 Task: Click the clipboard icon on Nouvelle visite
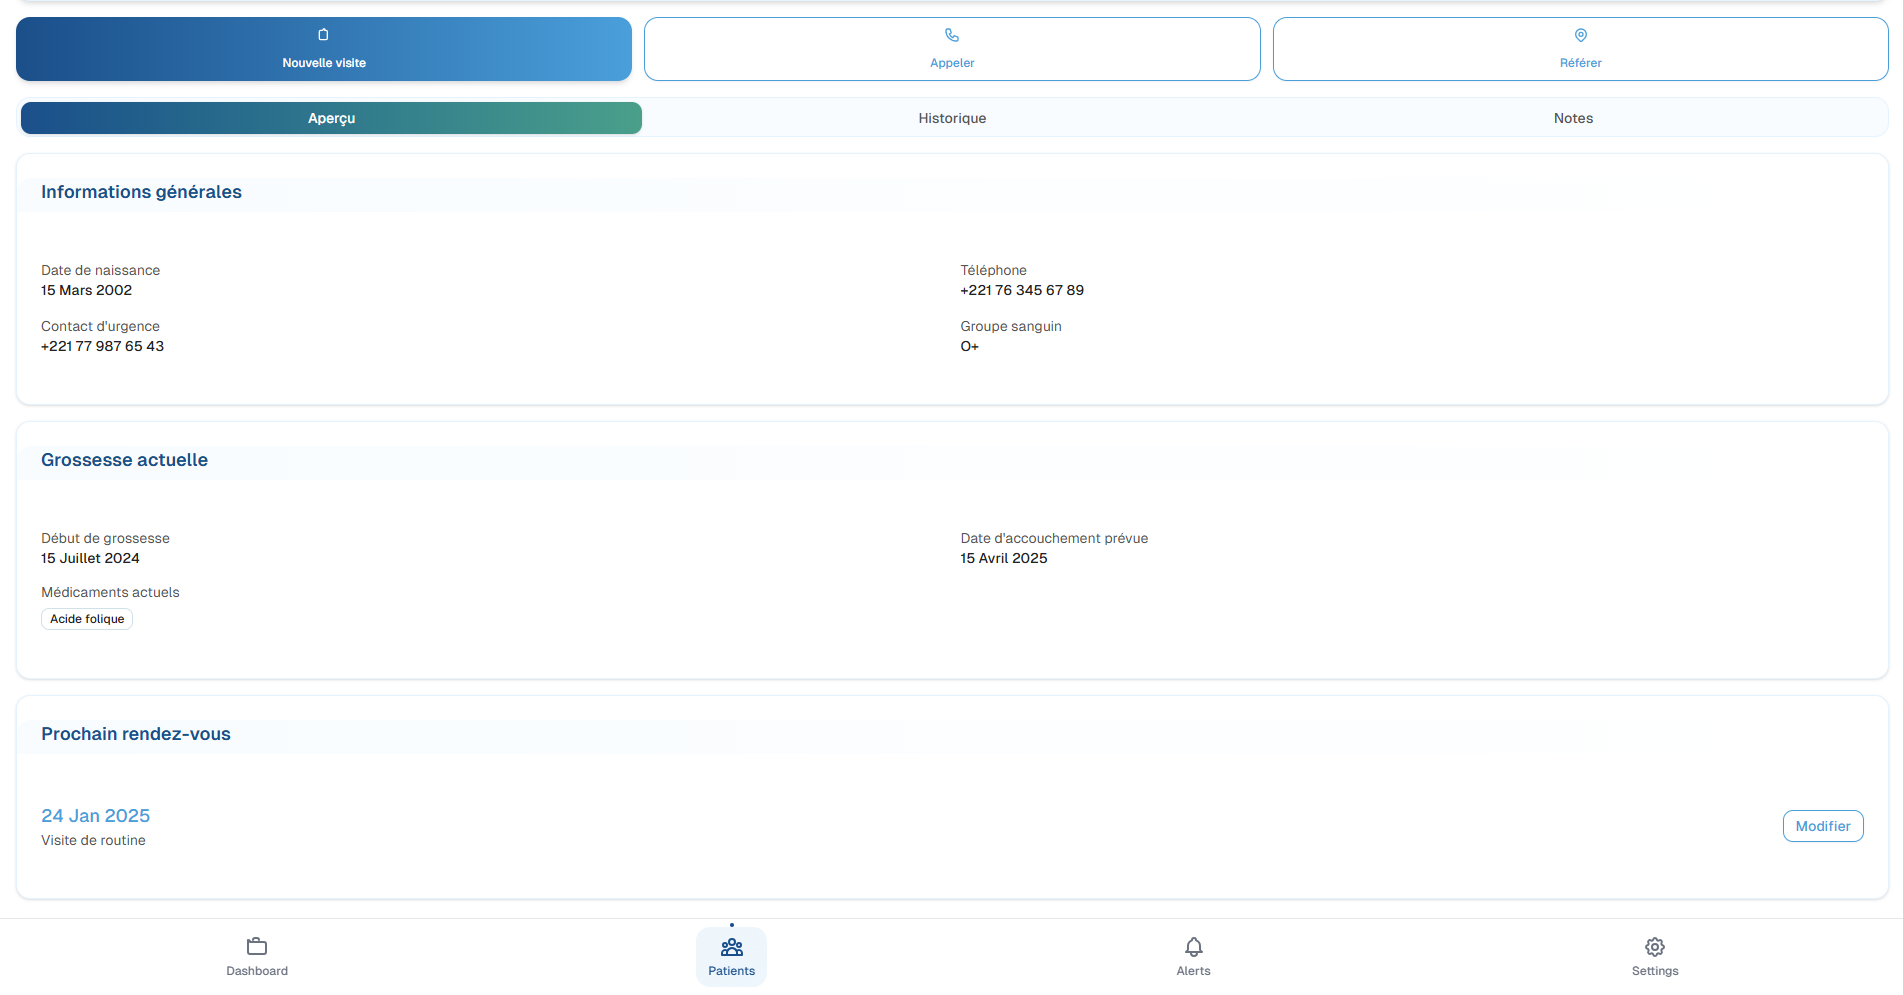(323, 35)
